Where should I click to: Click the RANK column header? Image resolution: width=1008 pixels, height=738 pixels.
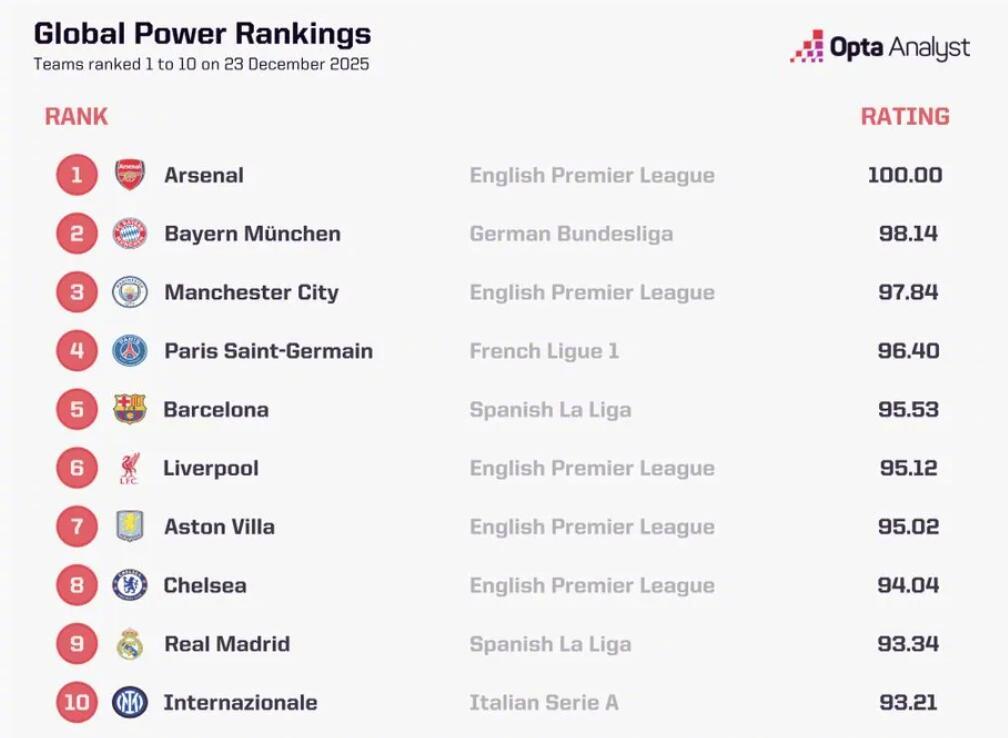tap(76, 116)
